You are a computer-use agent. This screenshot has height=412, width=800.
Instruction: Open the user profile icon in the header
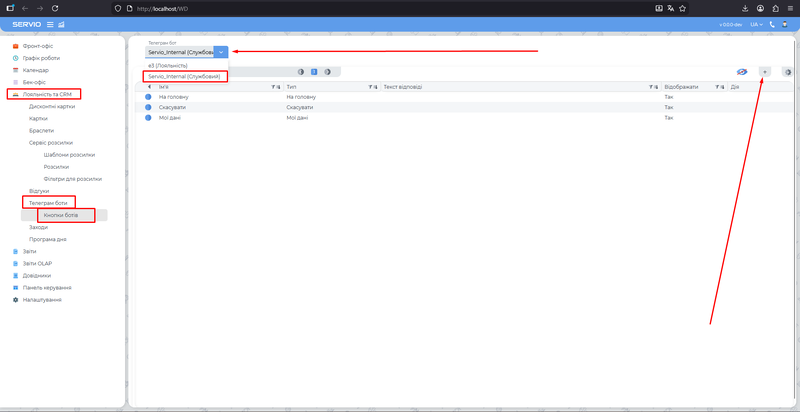point(787,24)
